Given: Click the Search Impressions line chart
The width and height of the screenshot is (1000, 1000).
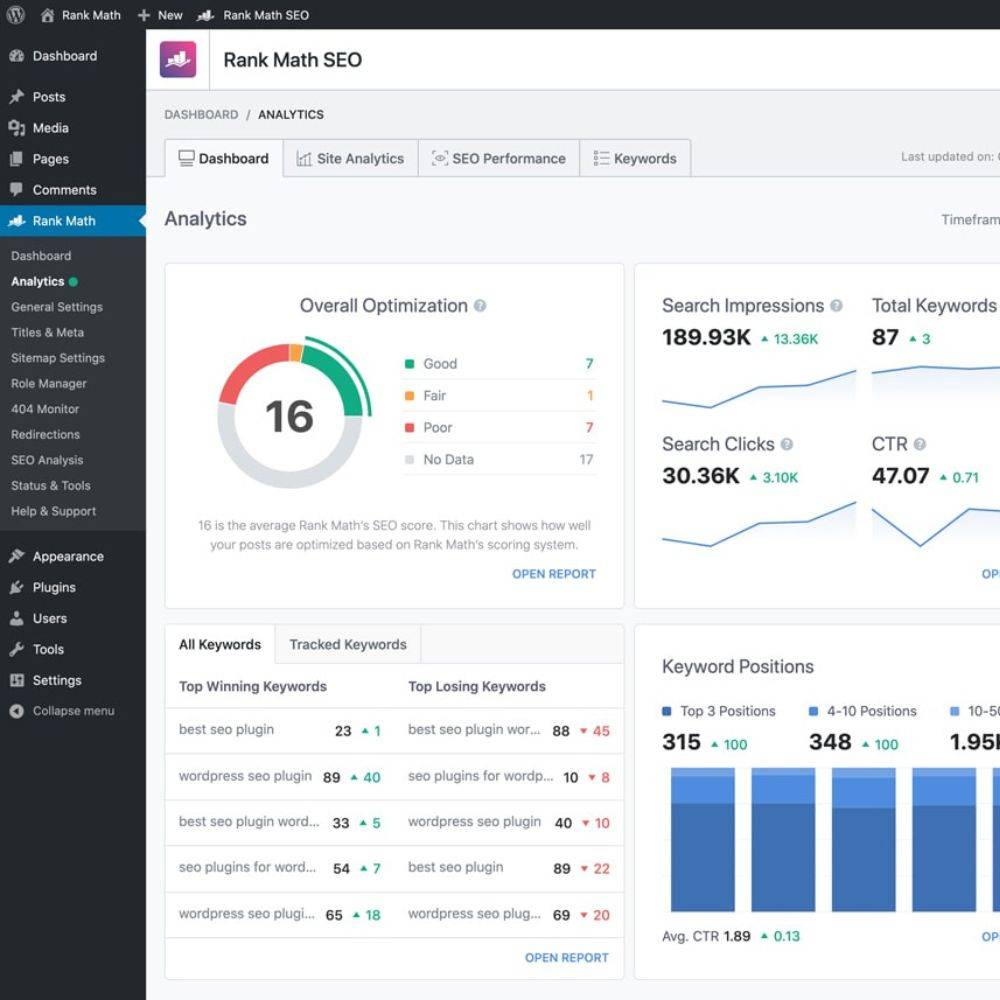Looking at the screenshot, I should [x=759, y=388].
